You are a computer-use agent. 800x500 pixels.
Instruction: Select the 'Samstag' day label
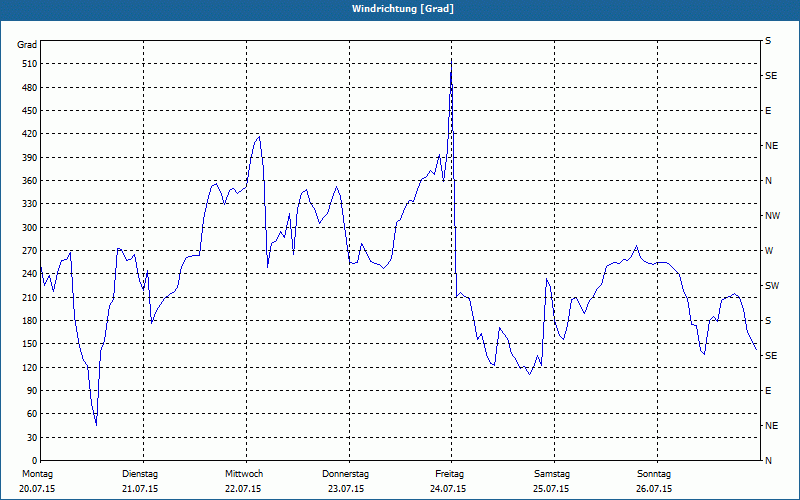(552, 474)
